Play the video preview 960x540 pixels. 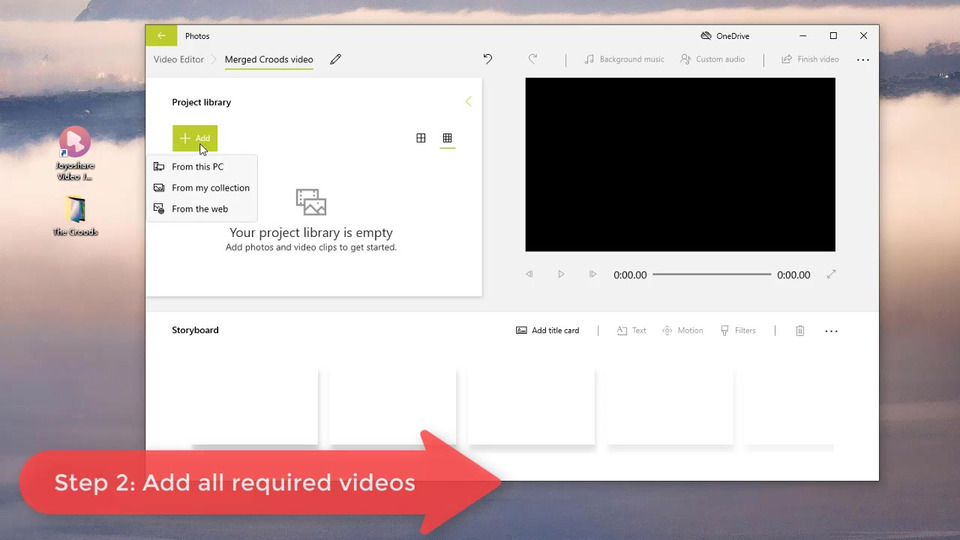[561, 274]
